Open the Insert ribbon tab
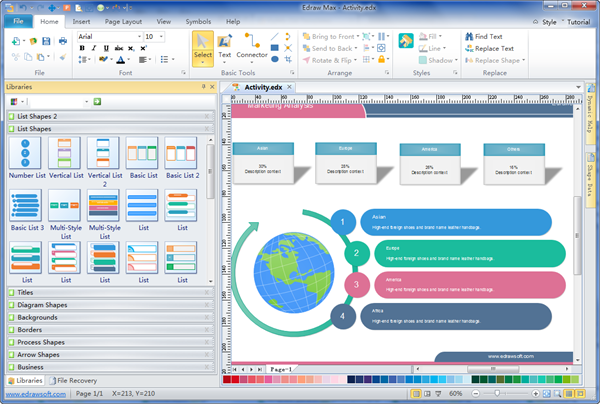 (x=82, y=20)
